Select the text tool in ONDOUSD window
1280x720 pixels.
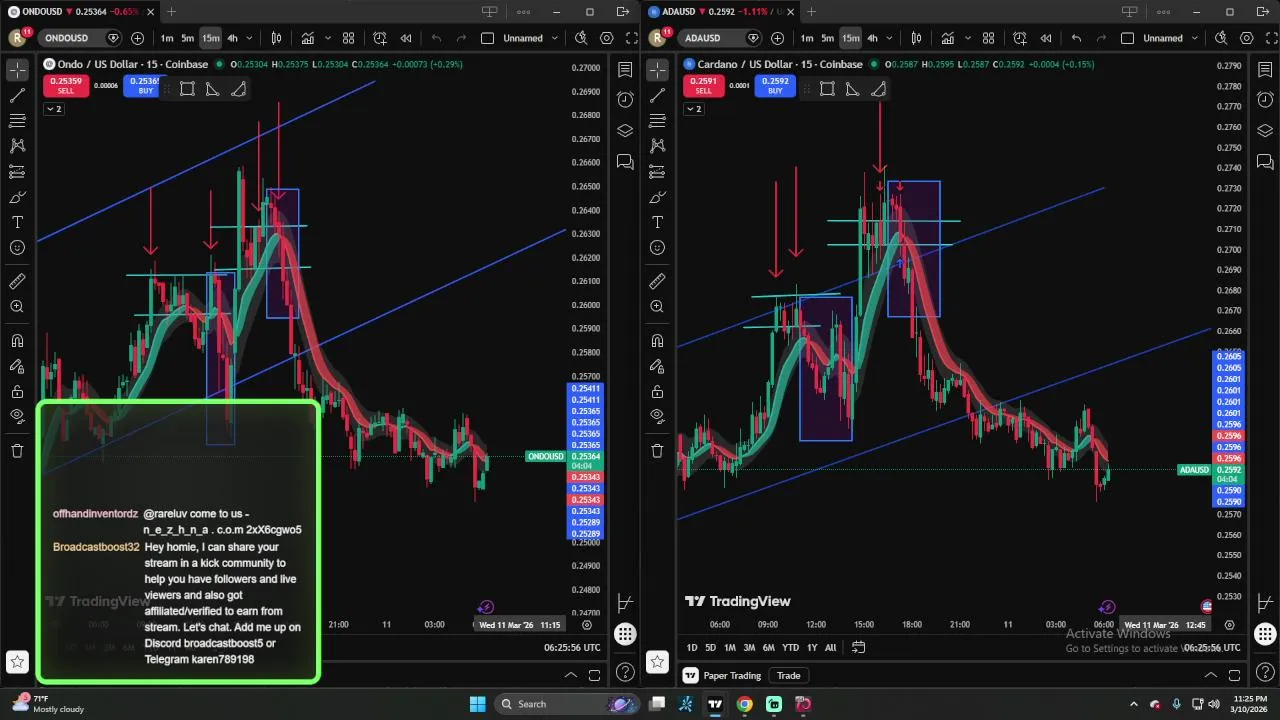17,222
